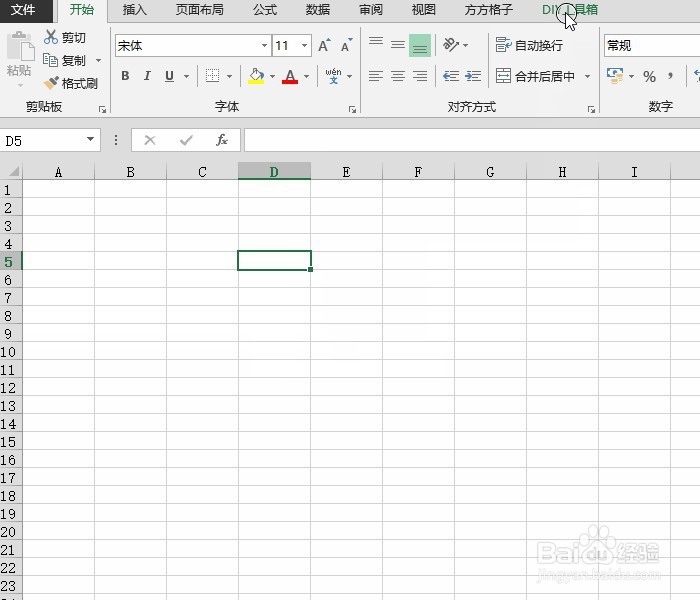Increase indent icon

point(473,76)
